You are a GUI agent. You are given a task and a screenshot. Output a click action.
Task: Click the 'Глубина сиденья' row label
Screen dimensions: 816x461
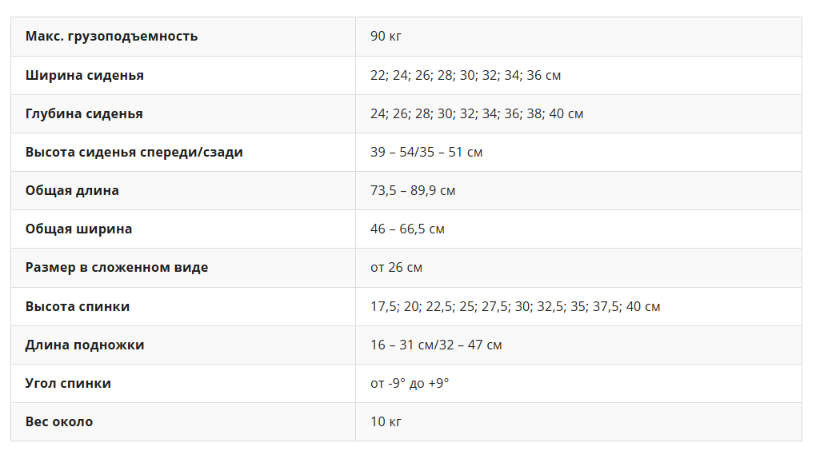tap(84, 114)
